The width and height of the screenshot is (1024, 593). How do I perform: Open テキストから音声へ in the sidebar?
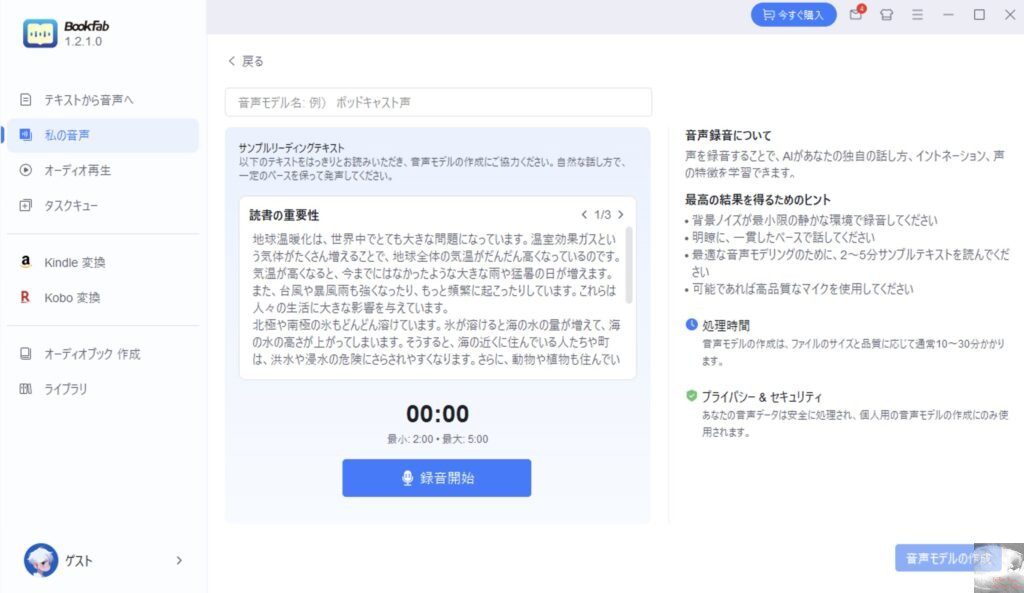[x=88, y=100]
